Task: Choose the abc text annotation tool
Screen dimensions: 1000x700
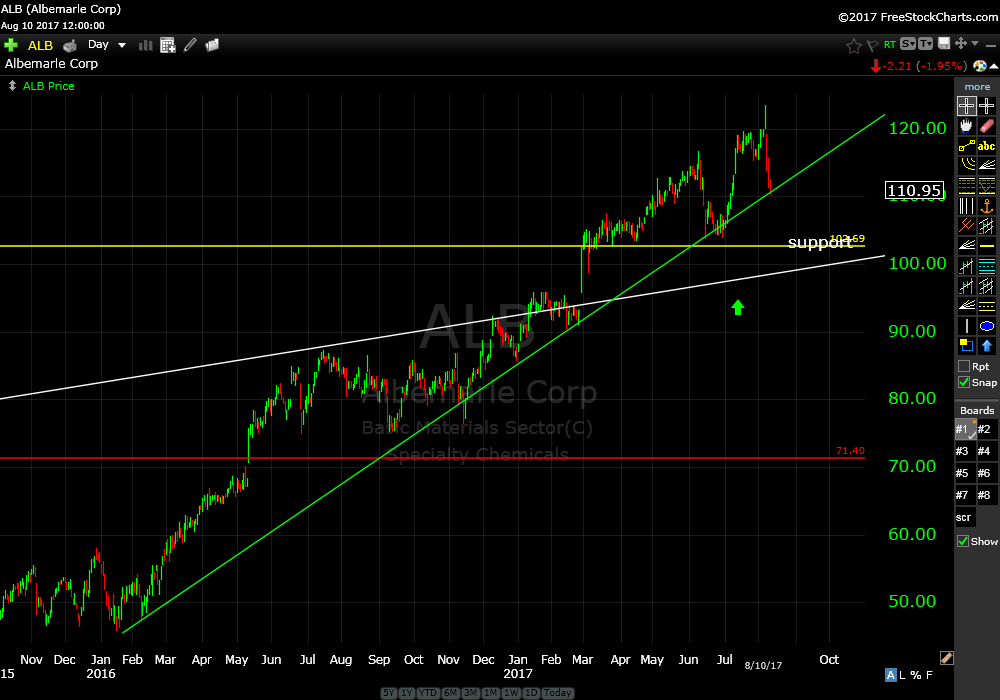Action: point(987,146)
